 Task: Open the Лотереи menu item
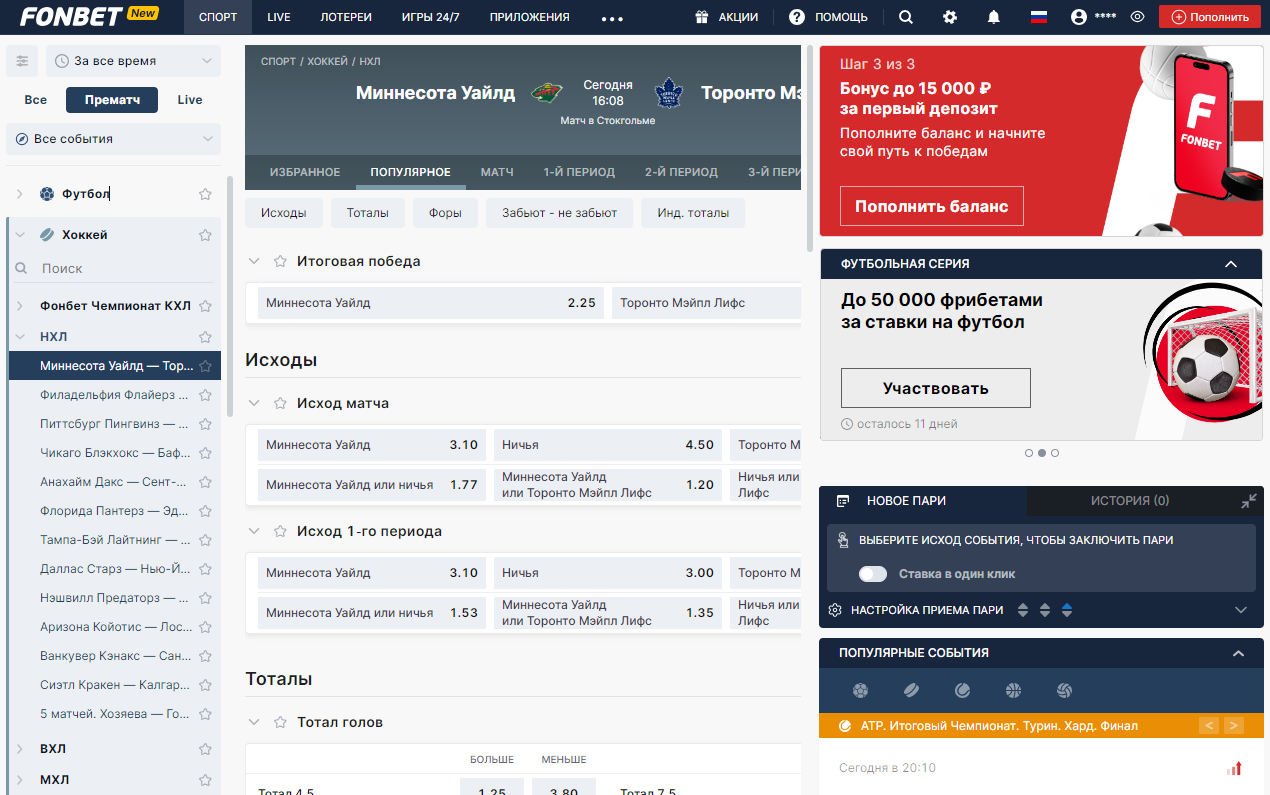[346, 17]
